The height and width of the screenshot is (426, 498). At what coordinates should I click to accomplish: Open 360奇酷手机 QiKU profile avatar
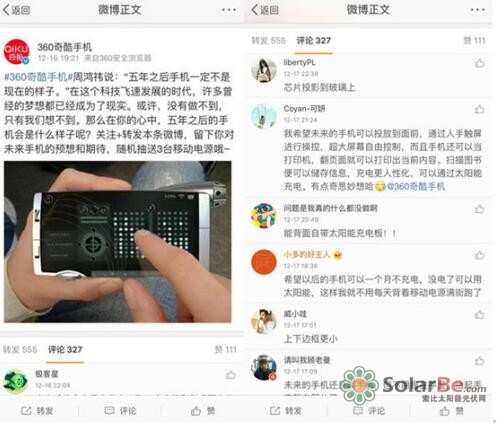tap(16, 52)
